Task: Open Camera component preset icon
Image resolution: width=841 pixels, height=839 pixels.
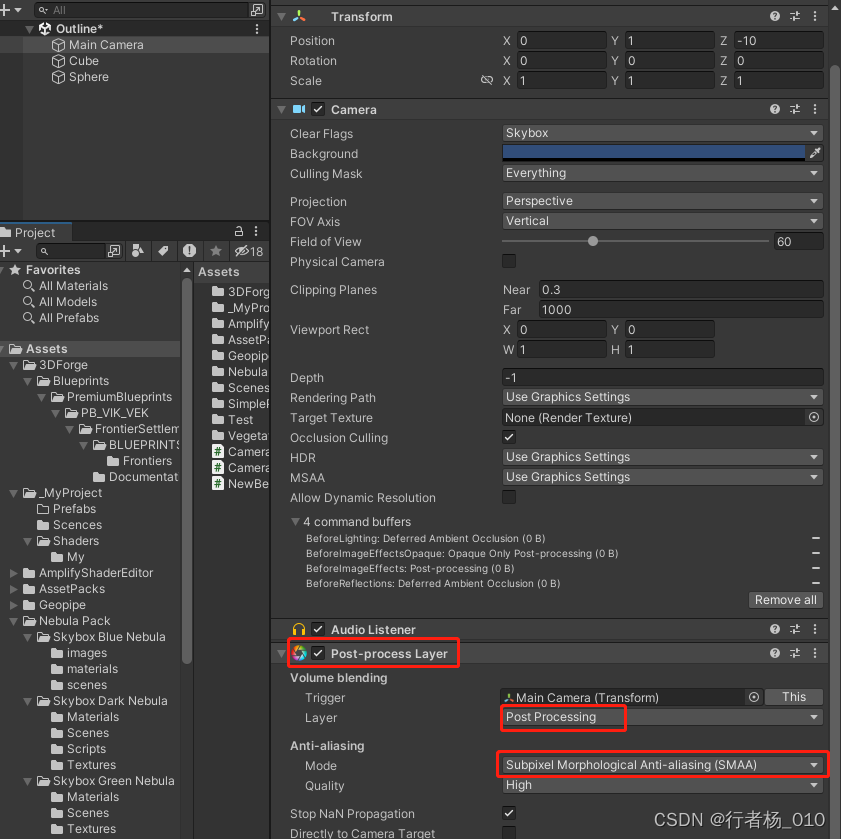Action: point(795,109)
